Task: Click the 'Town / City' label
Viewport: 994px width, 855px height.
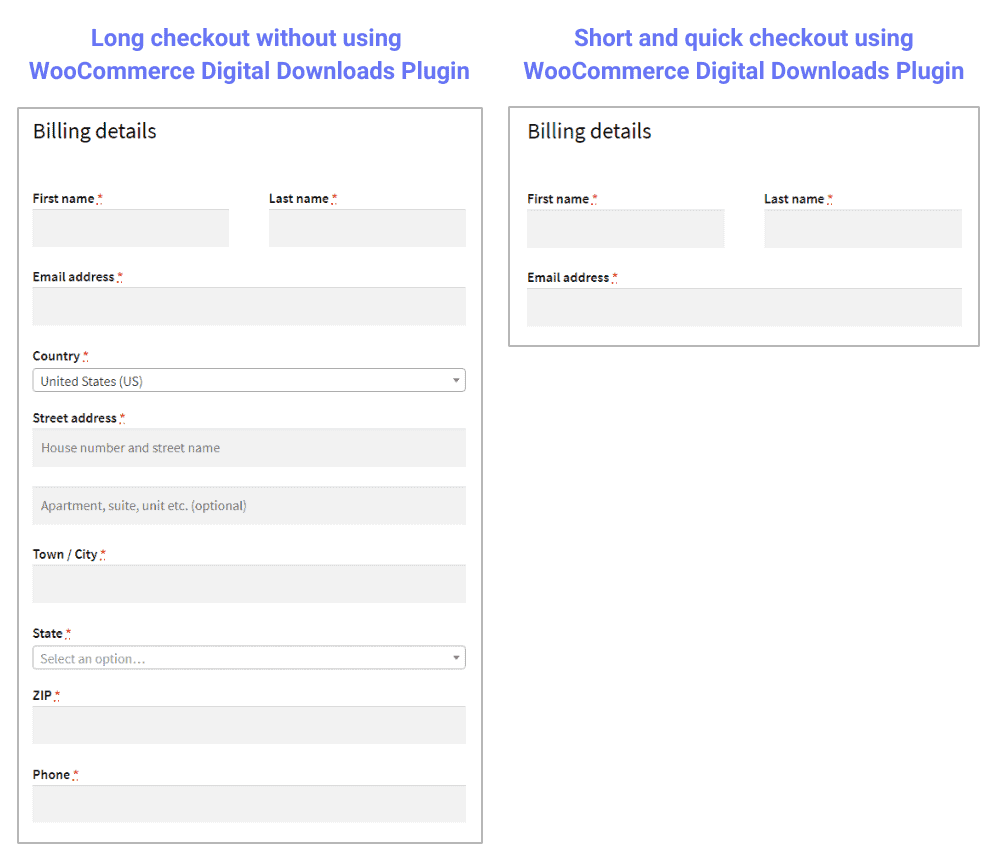Action: (65, 555)
